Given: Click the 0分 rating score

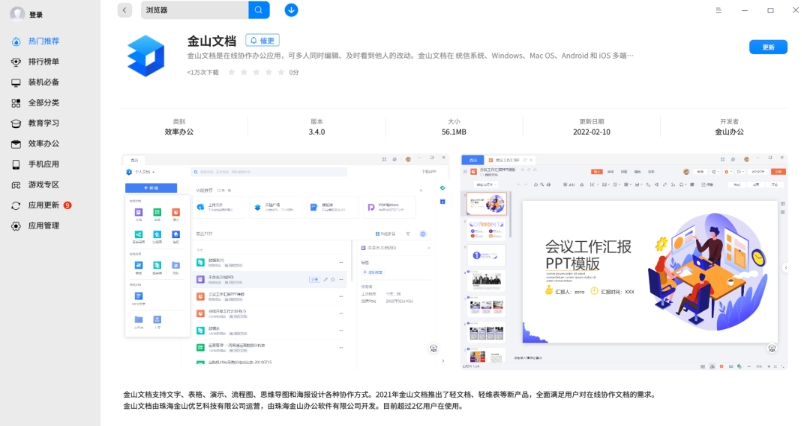Looking at the screenshot, I should click(294, 73).
